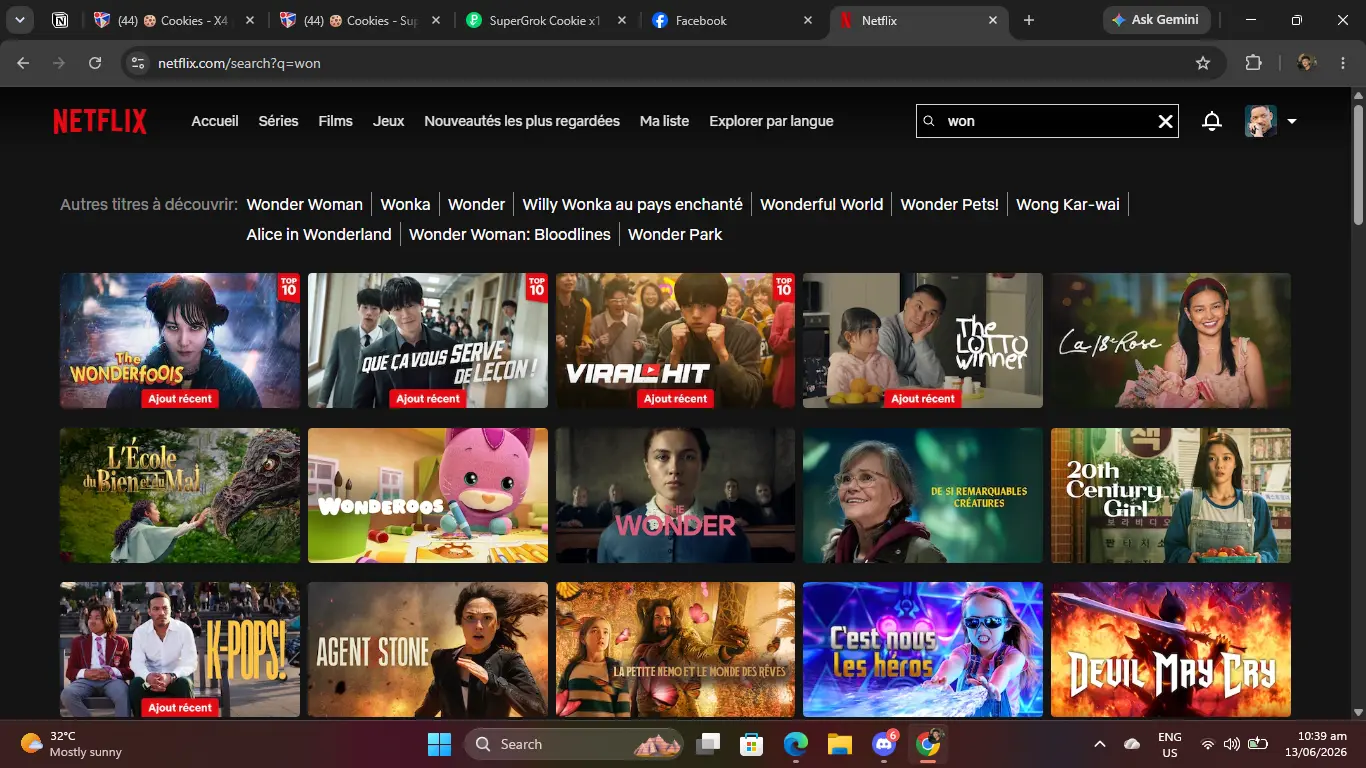Clear the search text with the X icon
Screen dimensions: 1366x768
tap(1165, 121)
